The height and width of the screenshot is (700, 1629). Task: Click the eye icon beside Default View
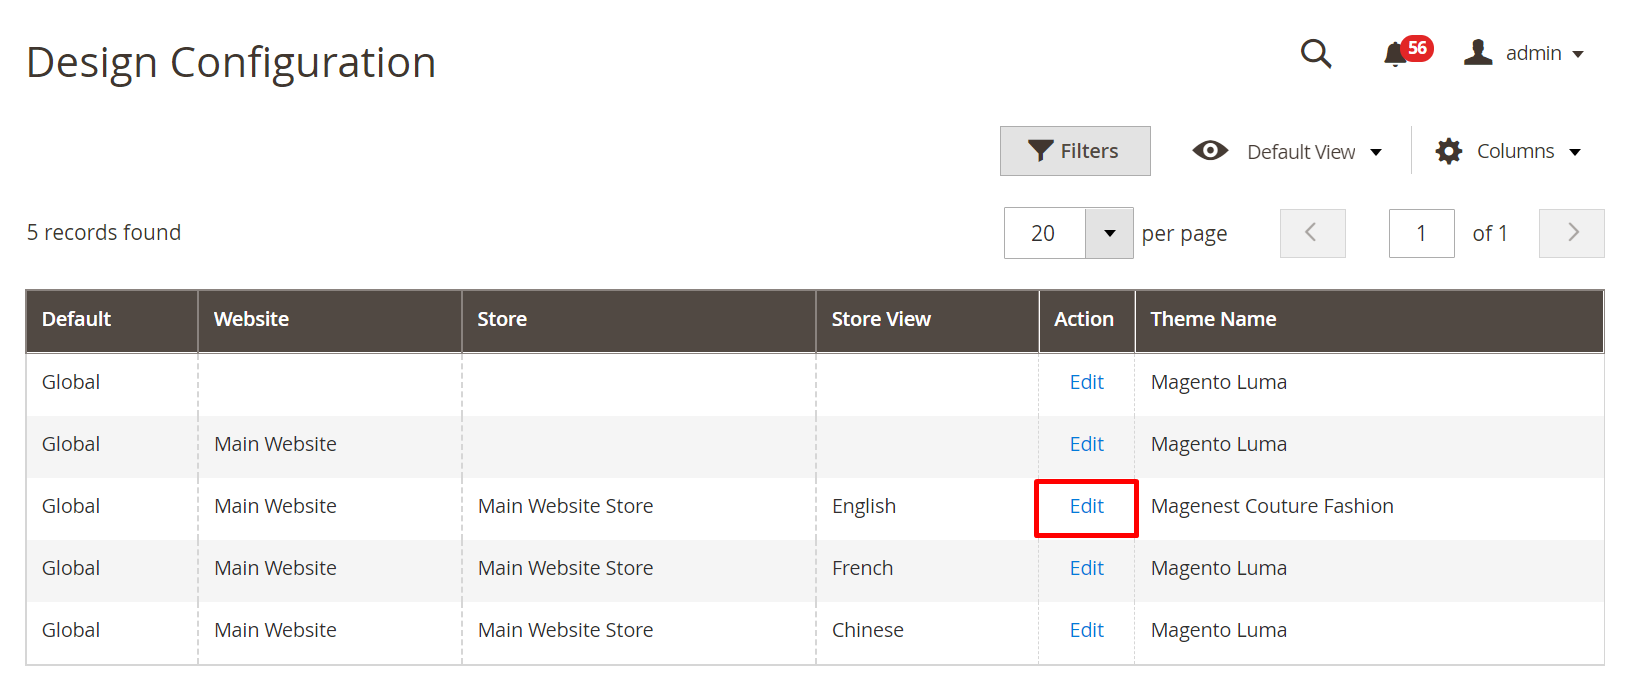coord(1210,151)
